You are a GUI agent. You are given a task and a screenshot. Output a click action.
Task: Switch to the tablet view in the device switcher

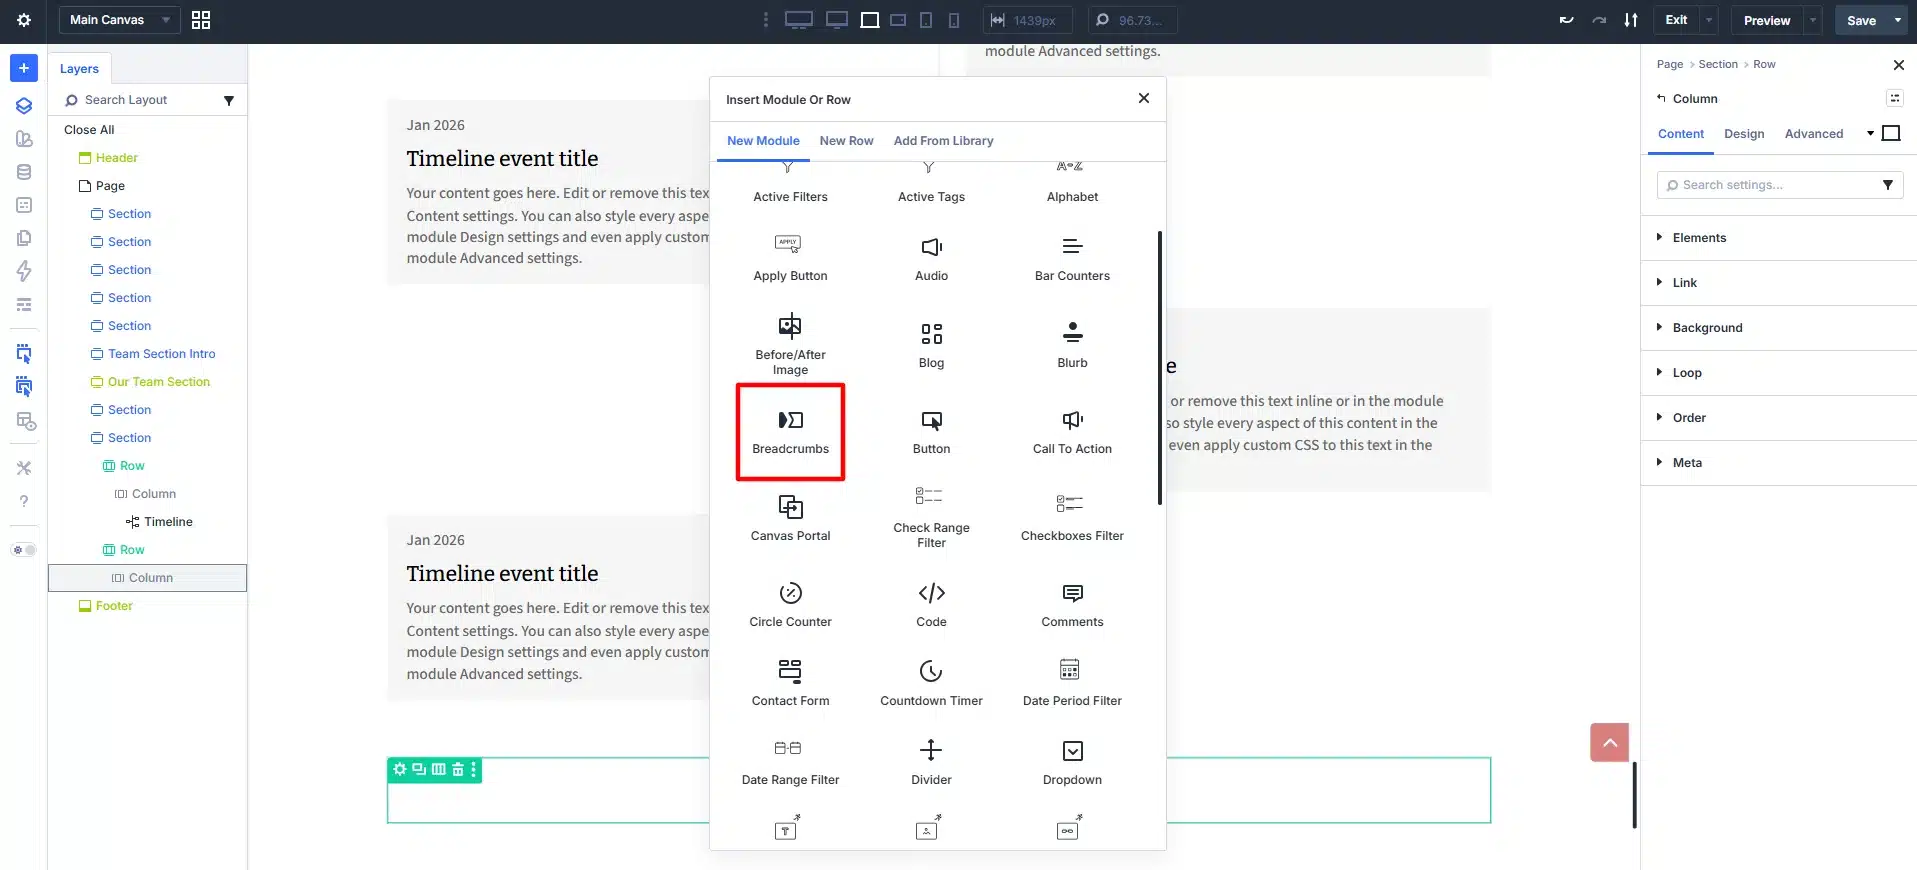pyautogui.click(x=926, y=20)
